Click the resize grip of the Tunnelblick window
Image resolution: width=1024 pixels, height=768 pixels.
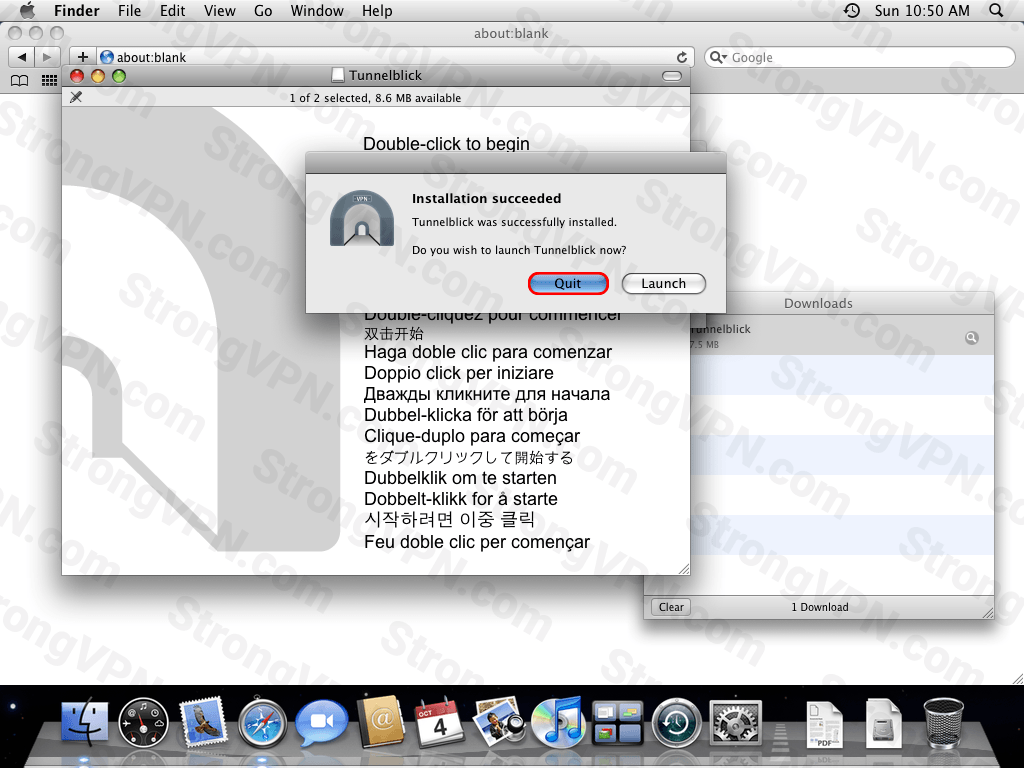684,569
